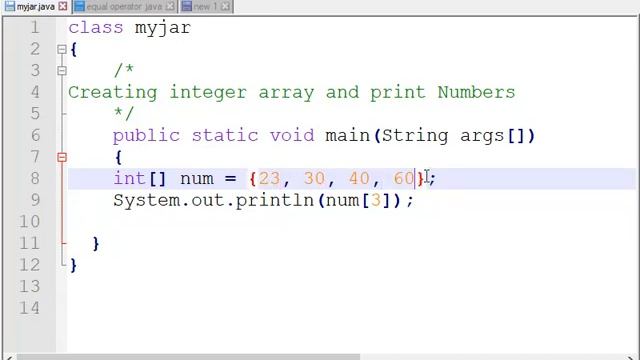Screen dimensions: 640x360
Task: Click the 'static' keyword
Action: 225,136
